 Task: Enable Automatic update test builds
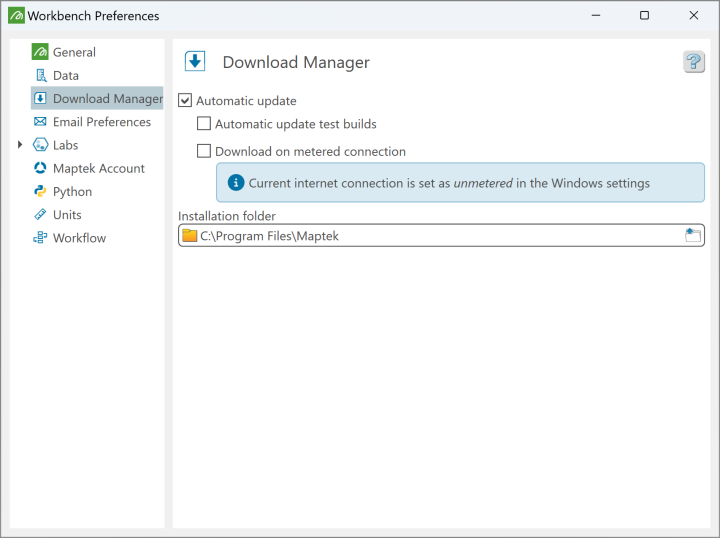(x=204, y=124)
